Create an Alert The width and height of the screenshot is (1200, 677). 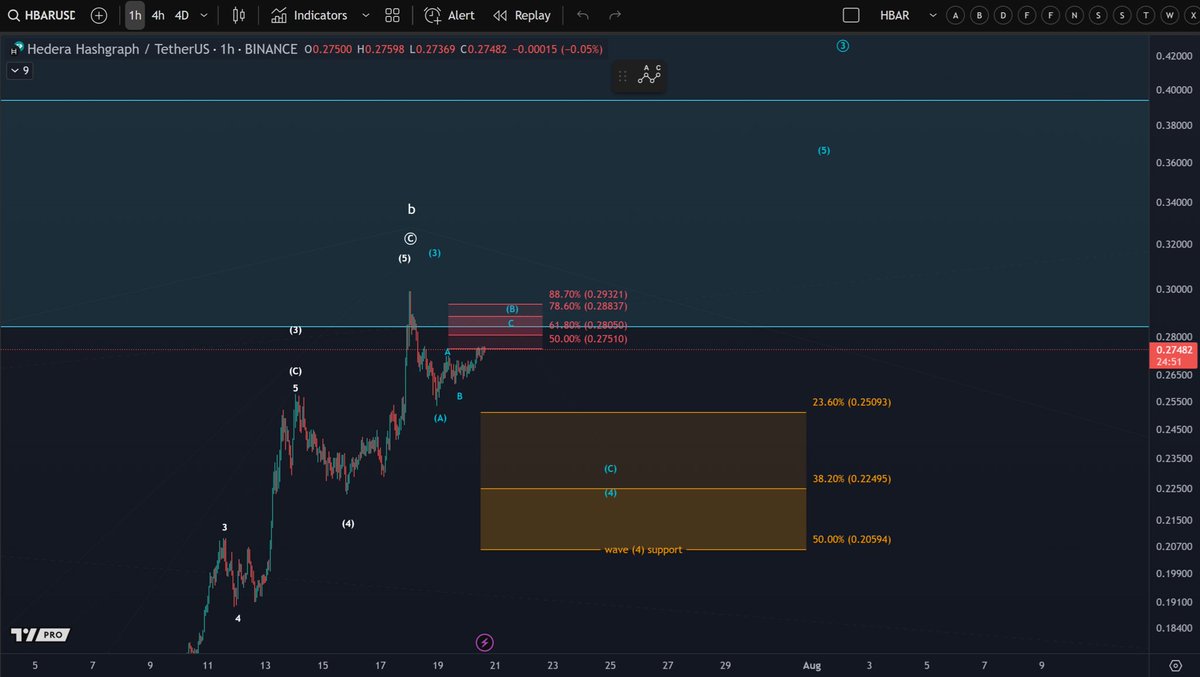coord(450,15)
